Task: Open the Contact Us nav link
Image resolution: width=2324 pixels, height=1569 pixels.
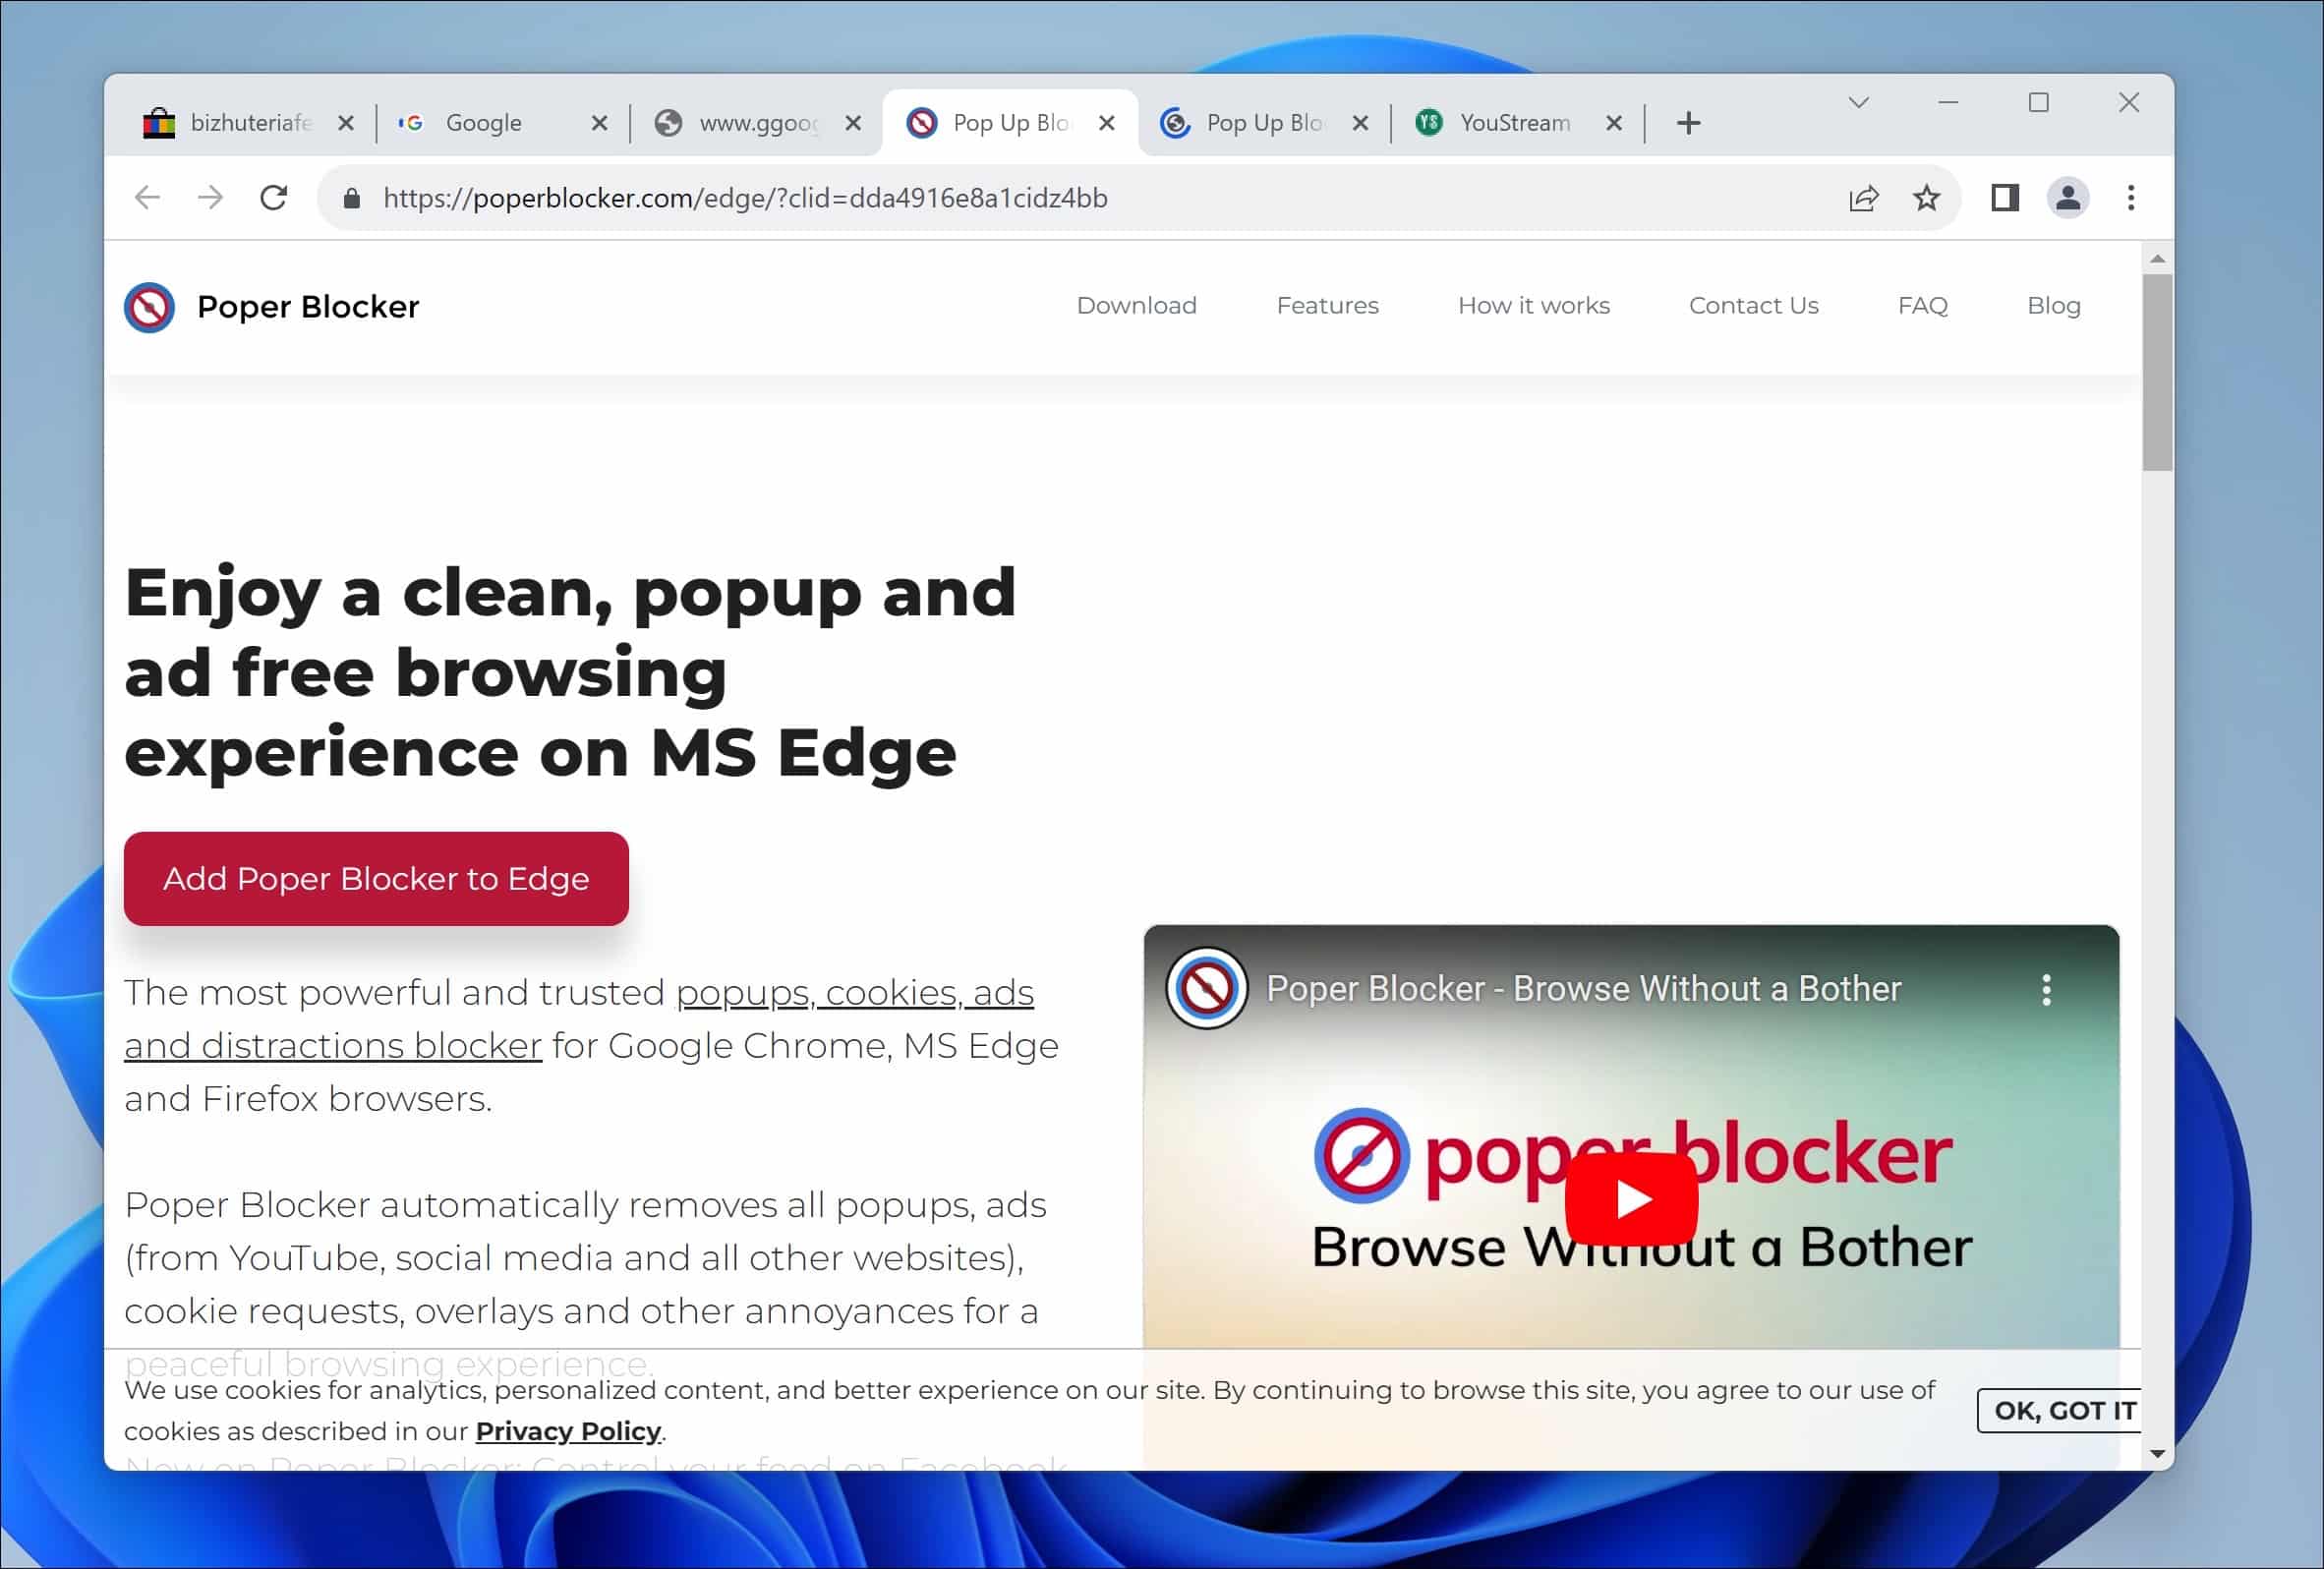Action: (x=1753, y=306)
